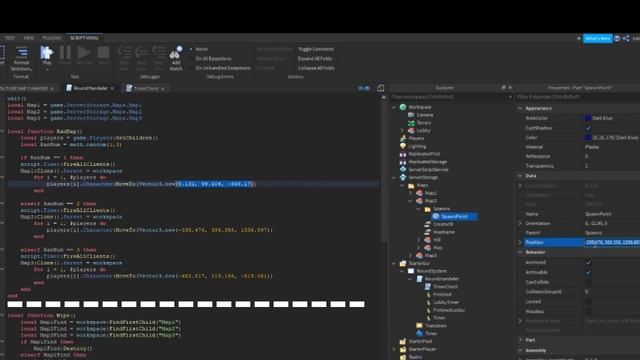Click the ServerScriptService icon in Explorer
Screen dimensions: 640x360
403,169
